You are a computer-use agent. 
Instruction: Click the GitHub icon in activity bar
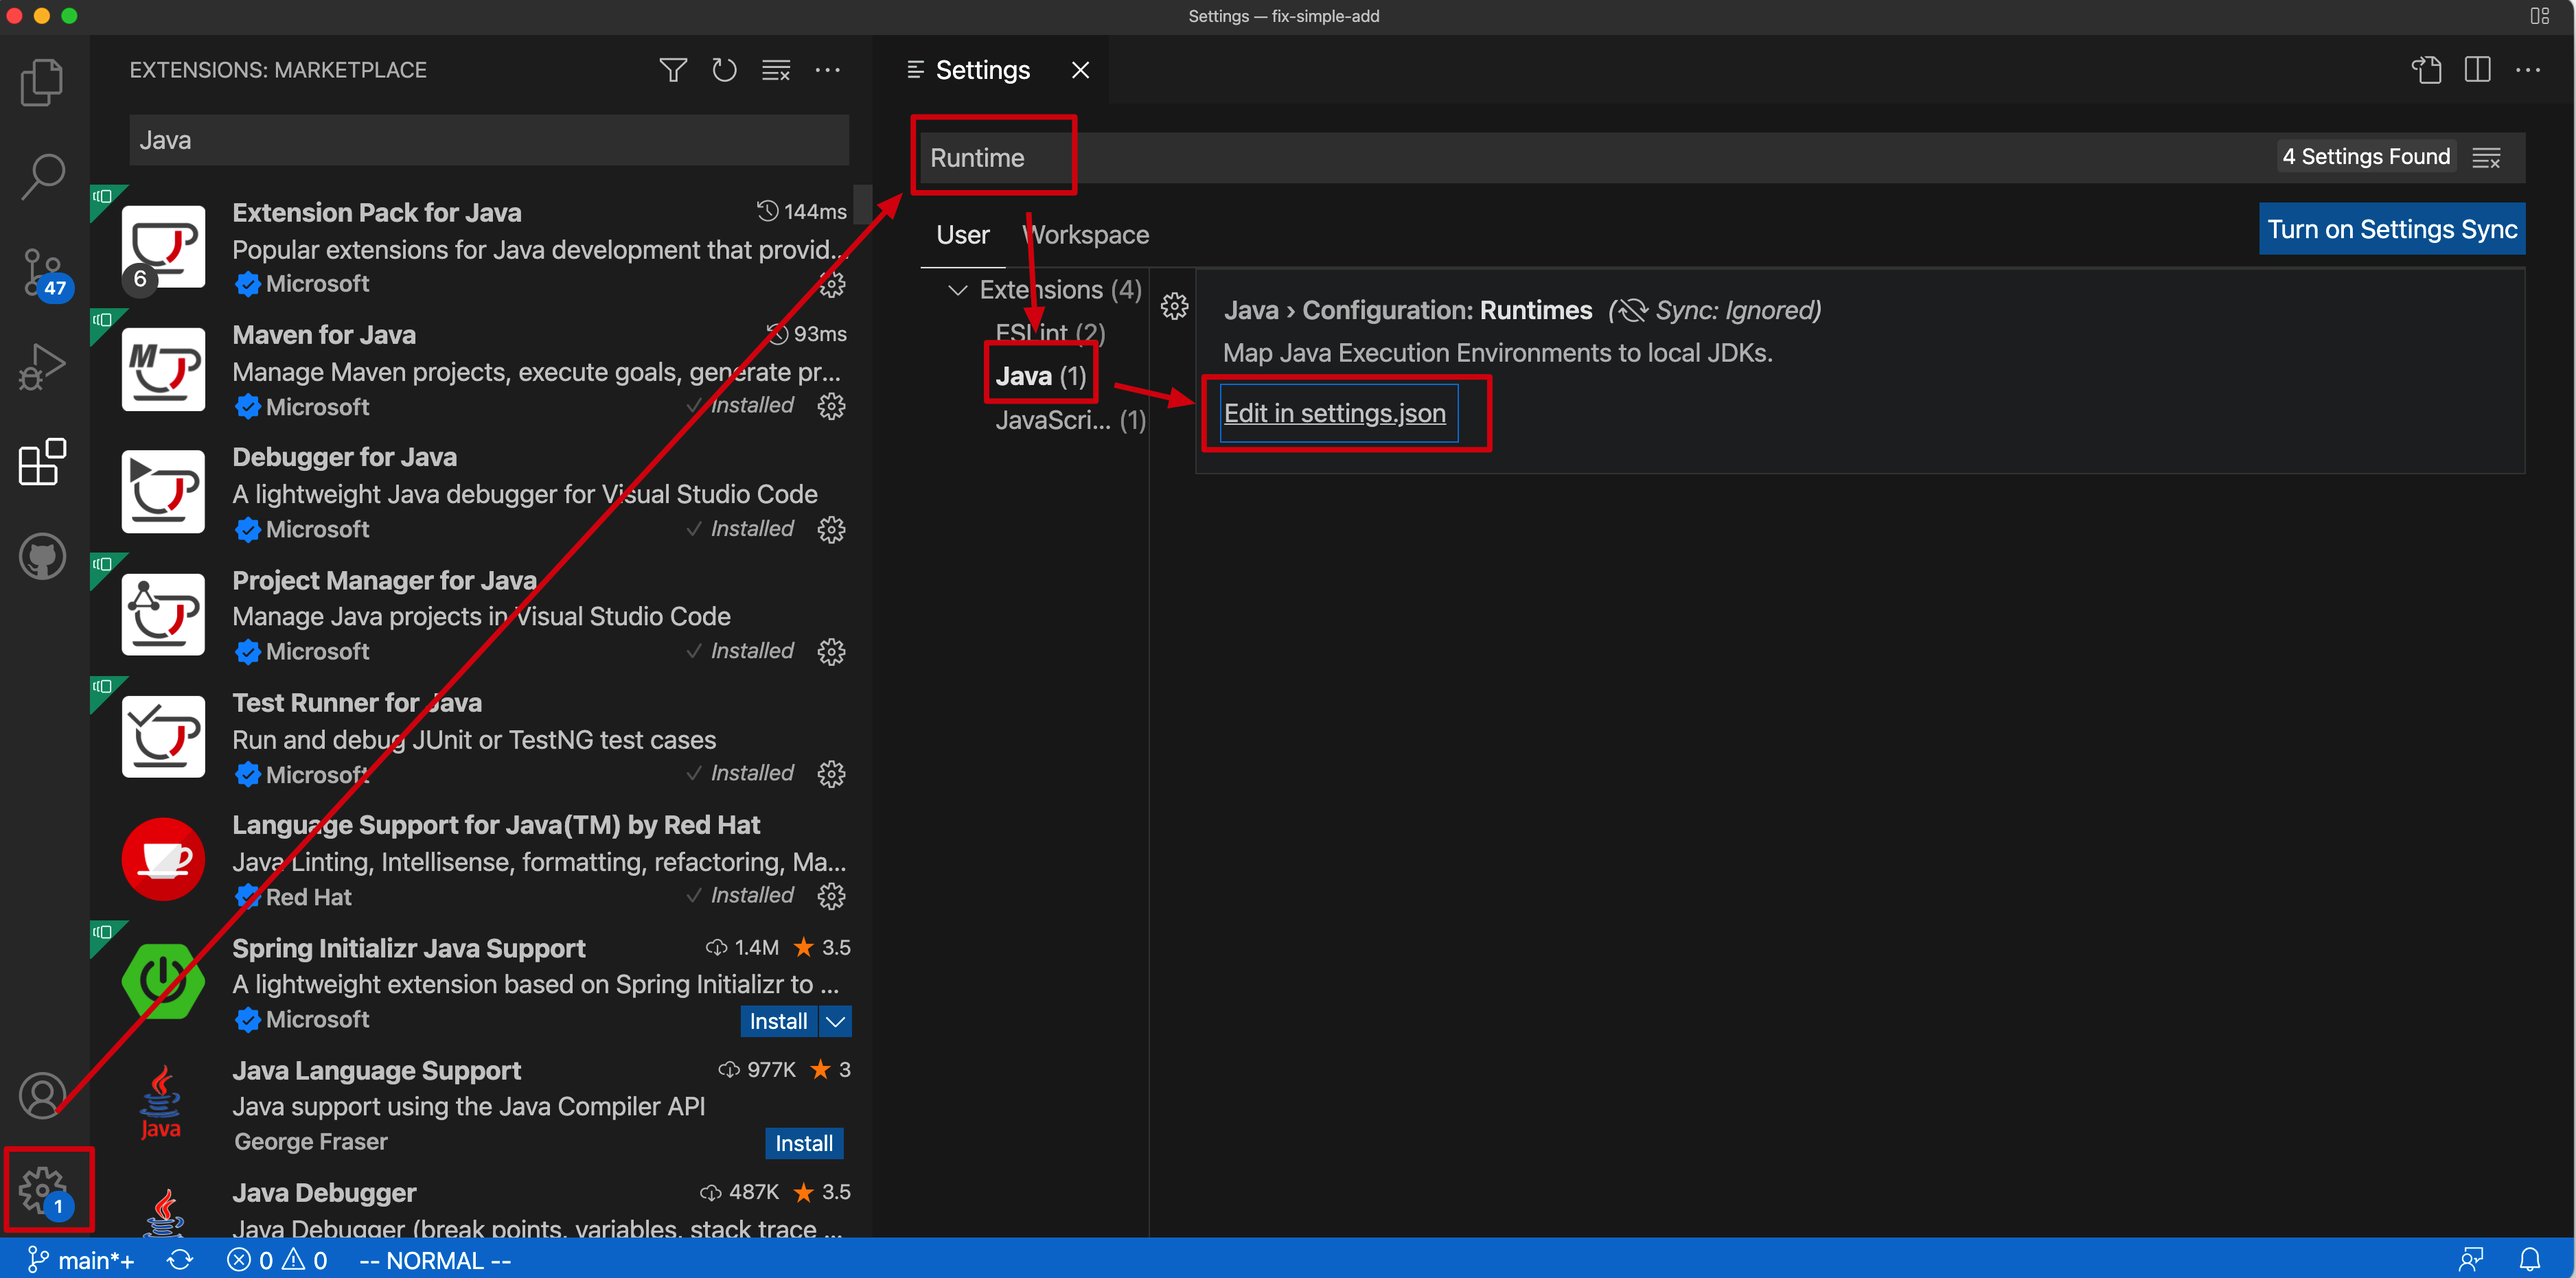[42, 556]
